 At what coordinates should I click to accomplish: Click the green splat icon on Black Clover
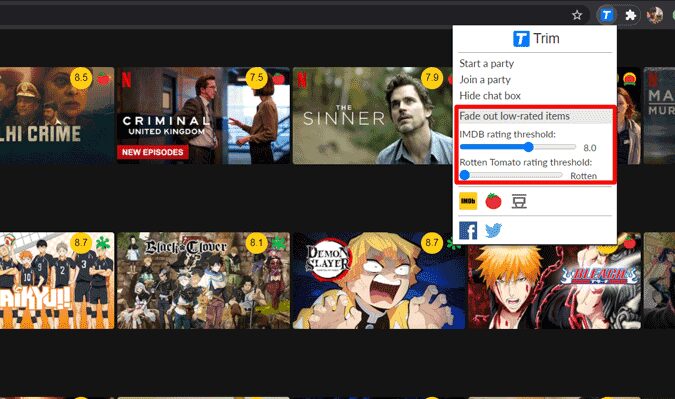(x=279, y=243)
